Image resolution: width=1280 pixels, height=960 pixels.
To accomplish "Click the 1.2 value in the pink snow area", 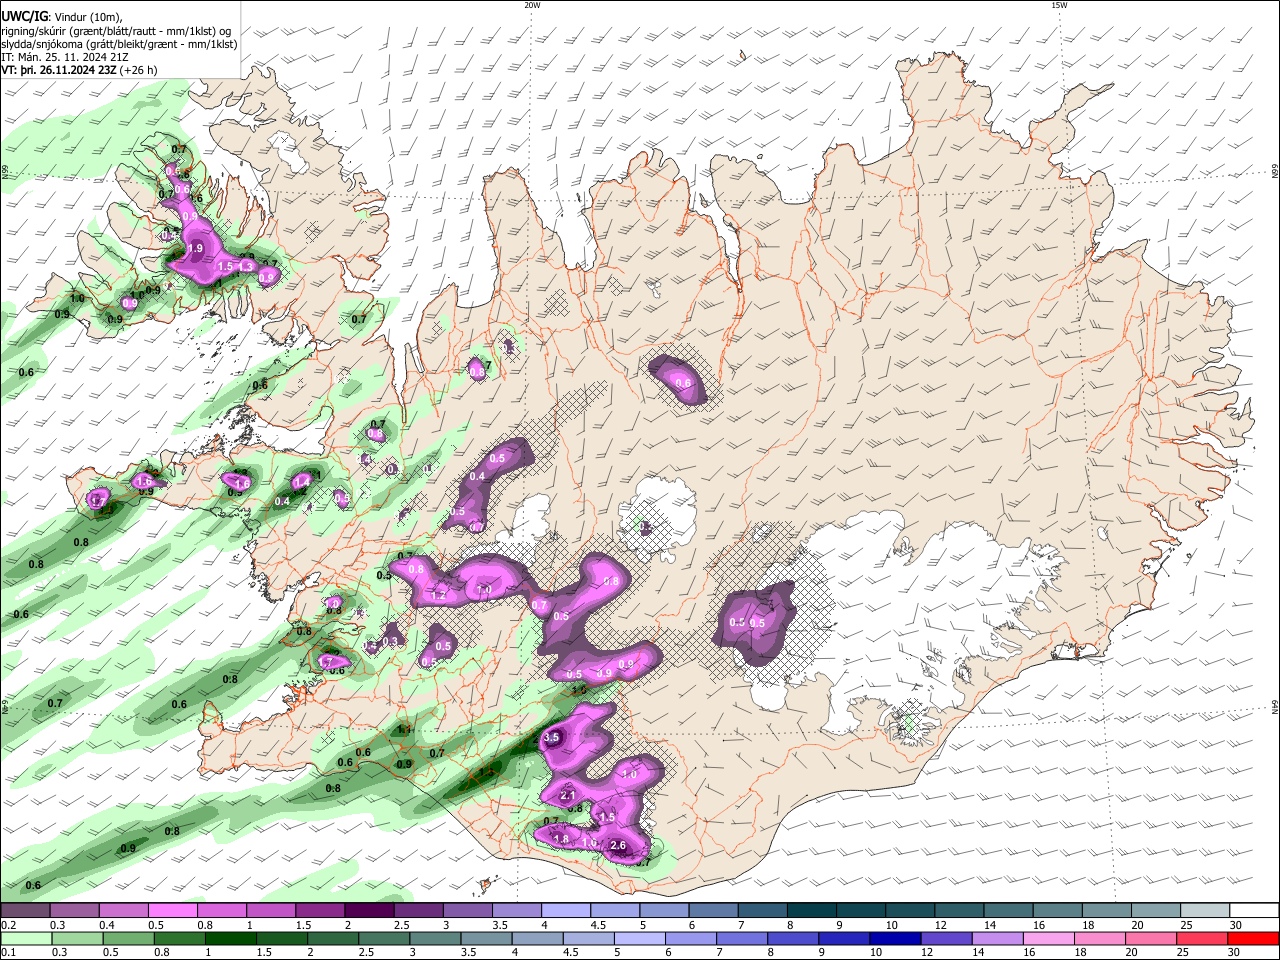I will coord(437,595).
